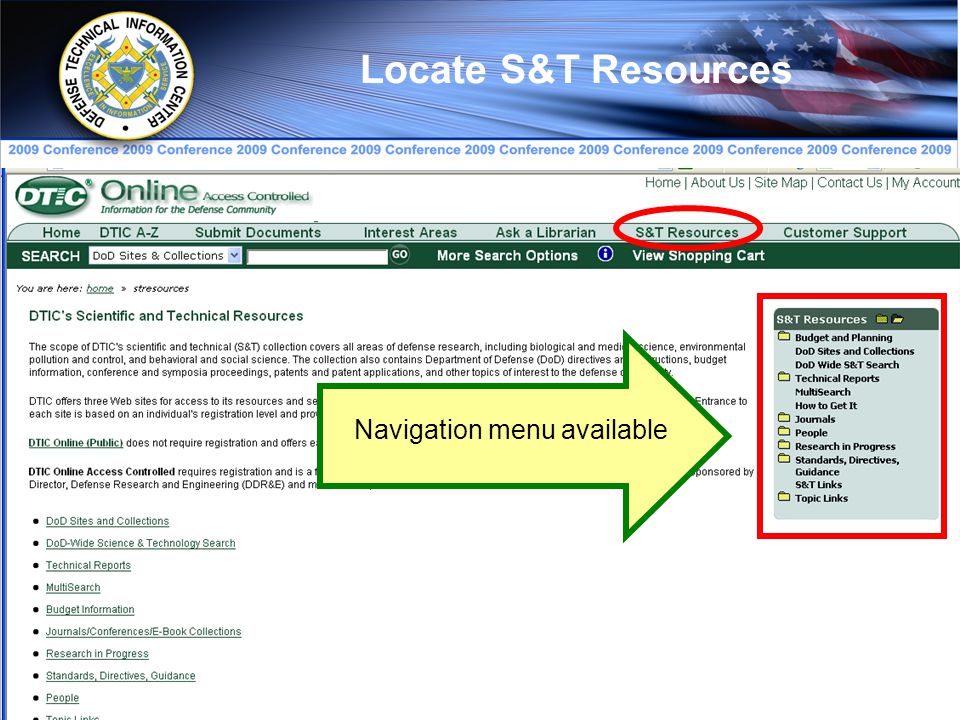
Task: Select Topic Links in sidebar menu
Action: coord(821,498)
